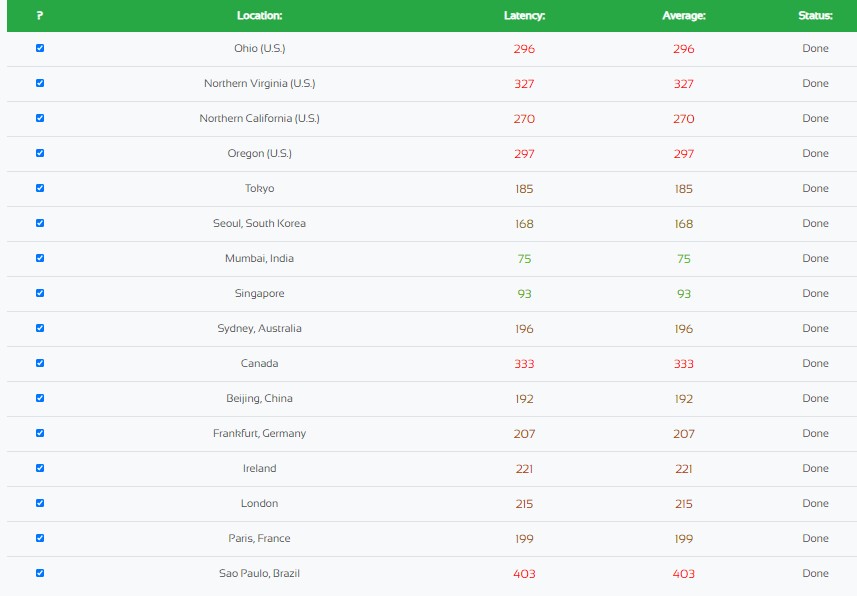Click the question mark column header
The height and width of the screenshot is (596, 857).
coord(40,16)
